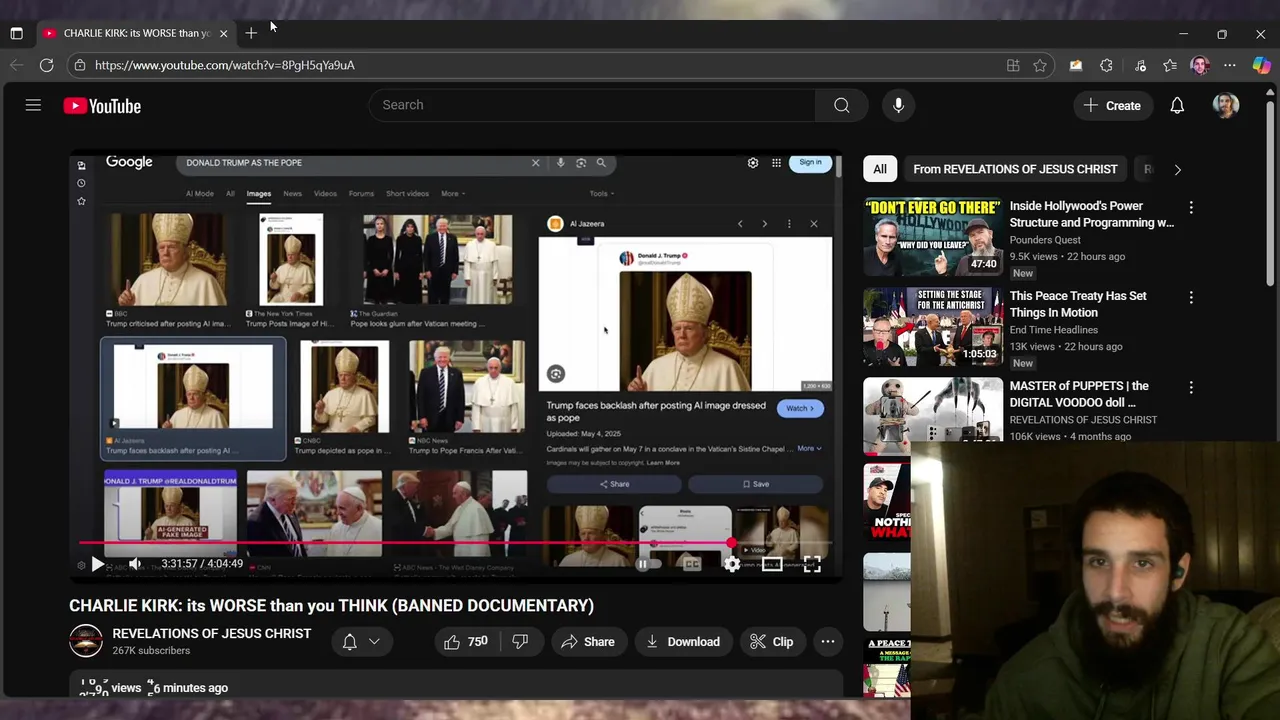Open options for This Peace Treaty video
Screen dimensions: 1280x720
click(1191, 297)
